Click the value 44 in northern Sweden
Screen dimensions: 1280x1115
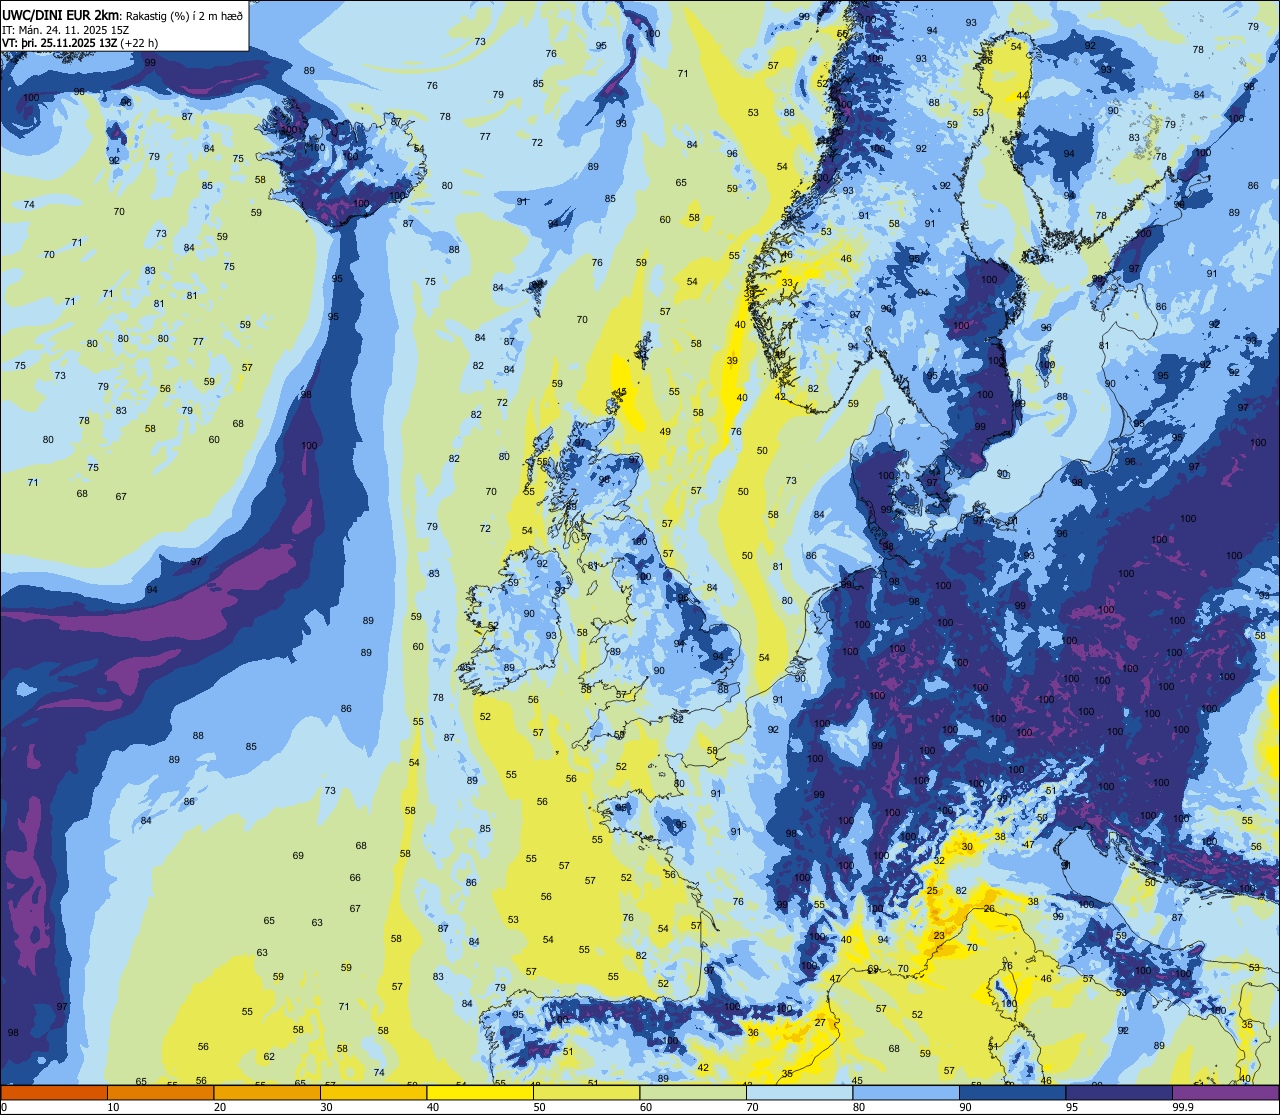(x=1022, y=95)
